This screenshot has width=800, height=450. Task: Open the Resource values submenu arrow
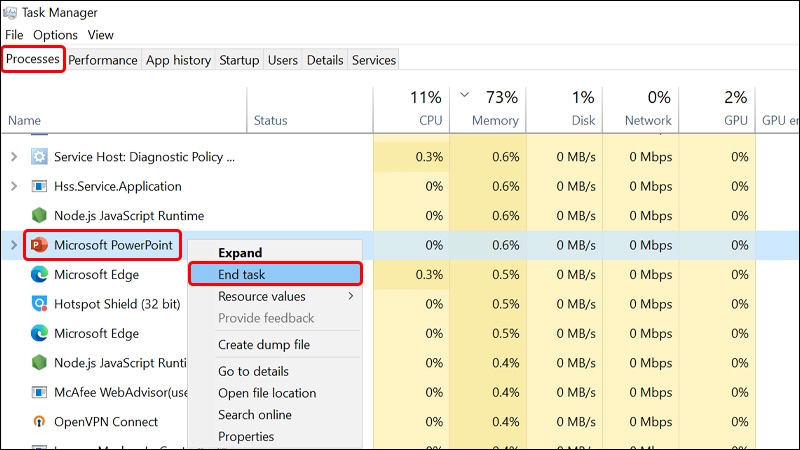(x=351, y=296)
